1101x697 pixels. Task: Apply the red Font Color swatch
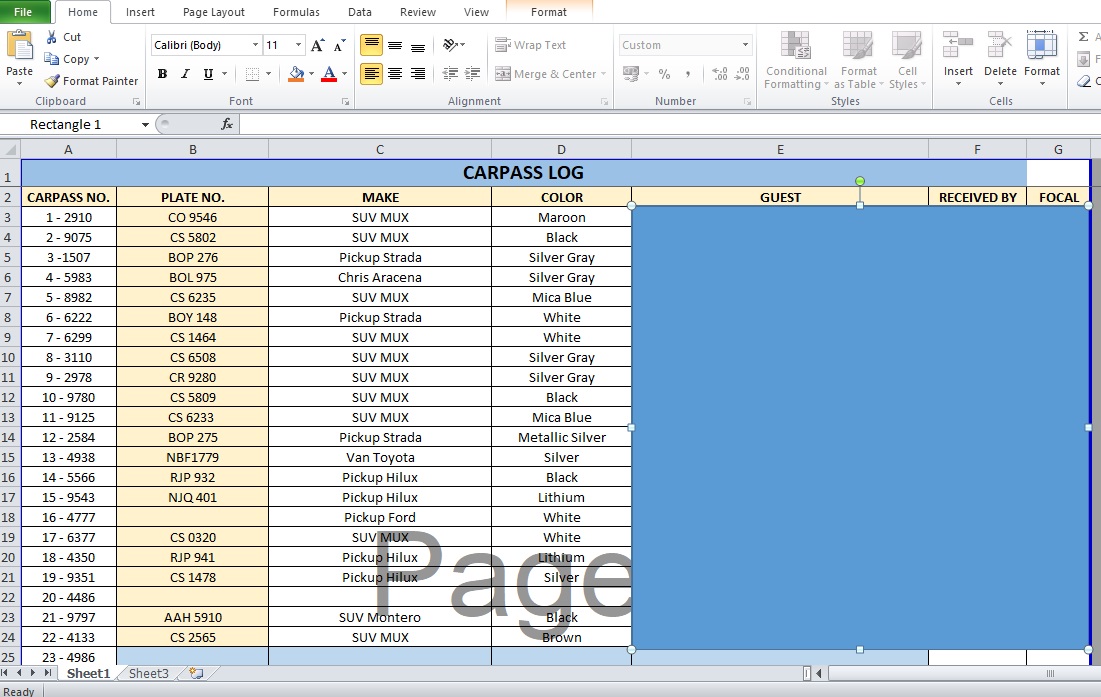329,74
